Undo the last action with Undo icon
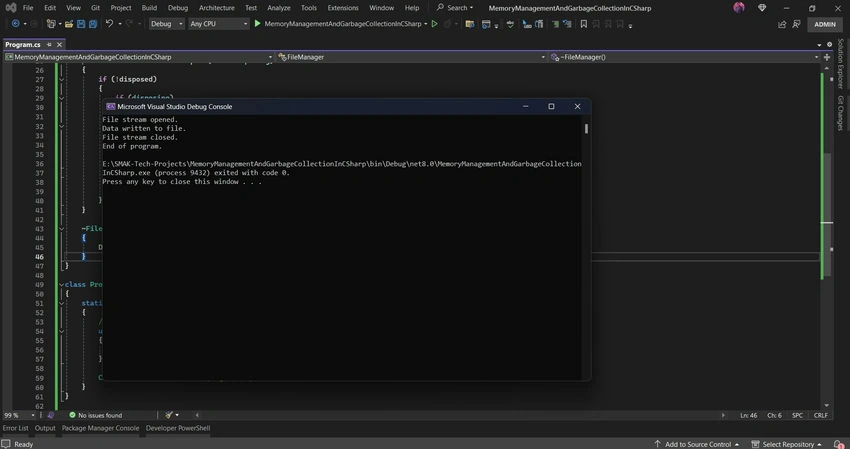This screenshot has height=449, width=850. point(109,24)
